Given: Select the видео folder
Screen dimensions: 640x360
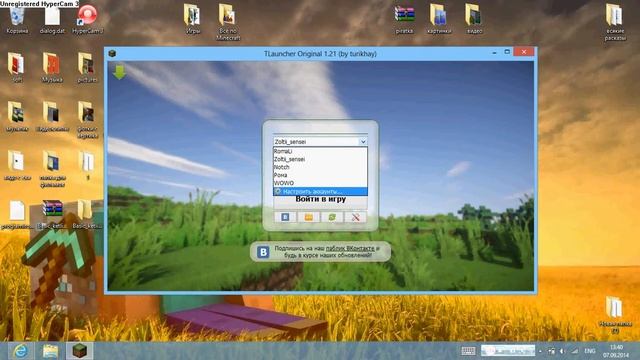Looking at the screenshot, I should (474, 19).
